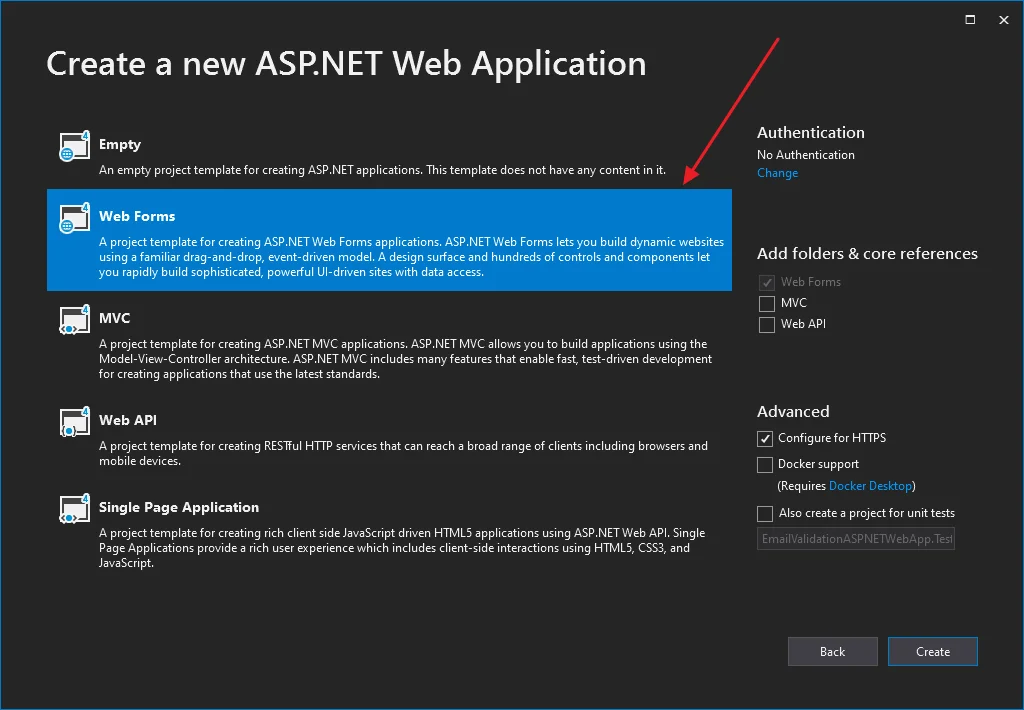Check 'Also create a project for unit tests'
Screen dimensions: 1024x710
[766, 513]
